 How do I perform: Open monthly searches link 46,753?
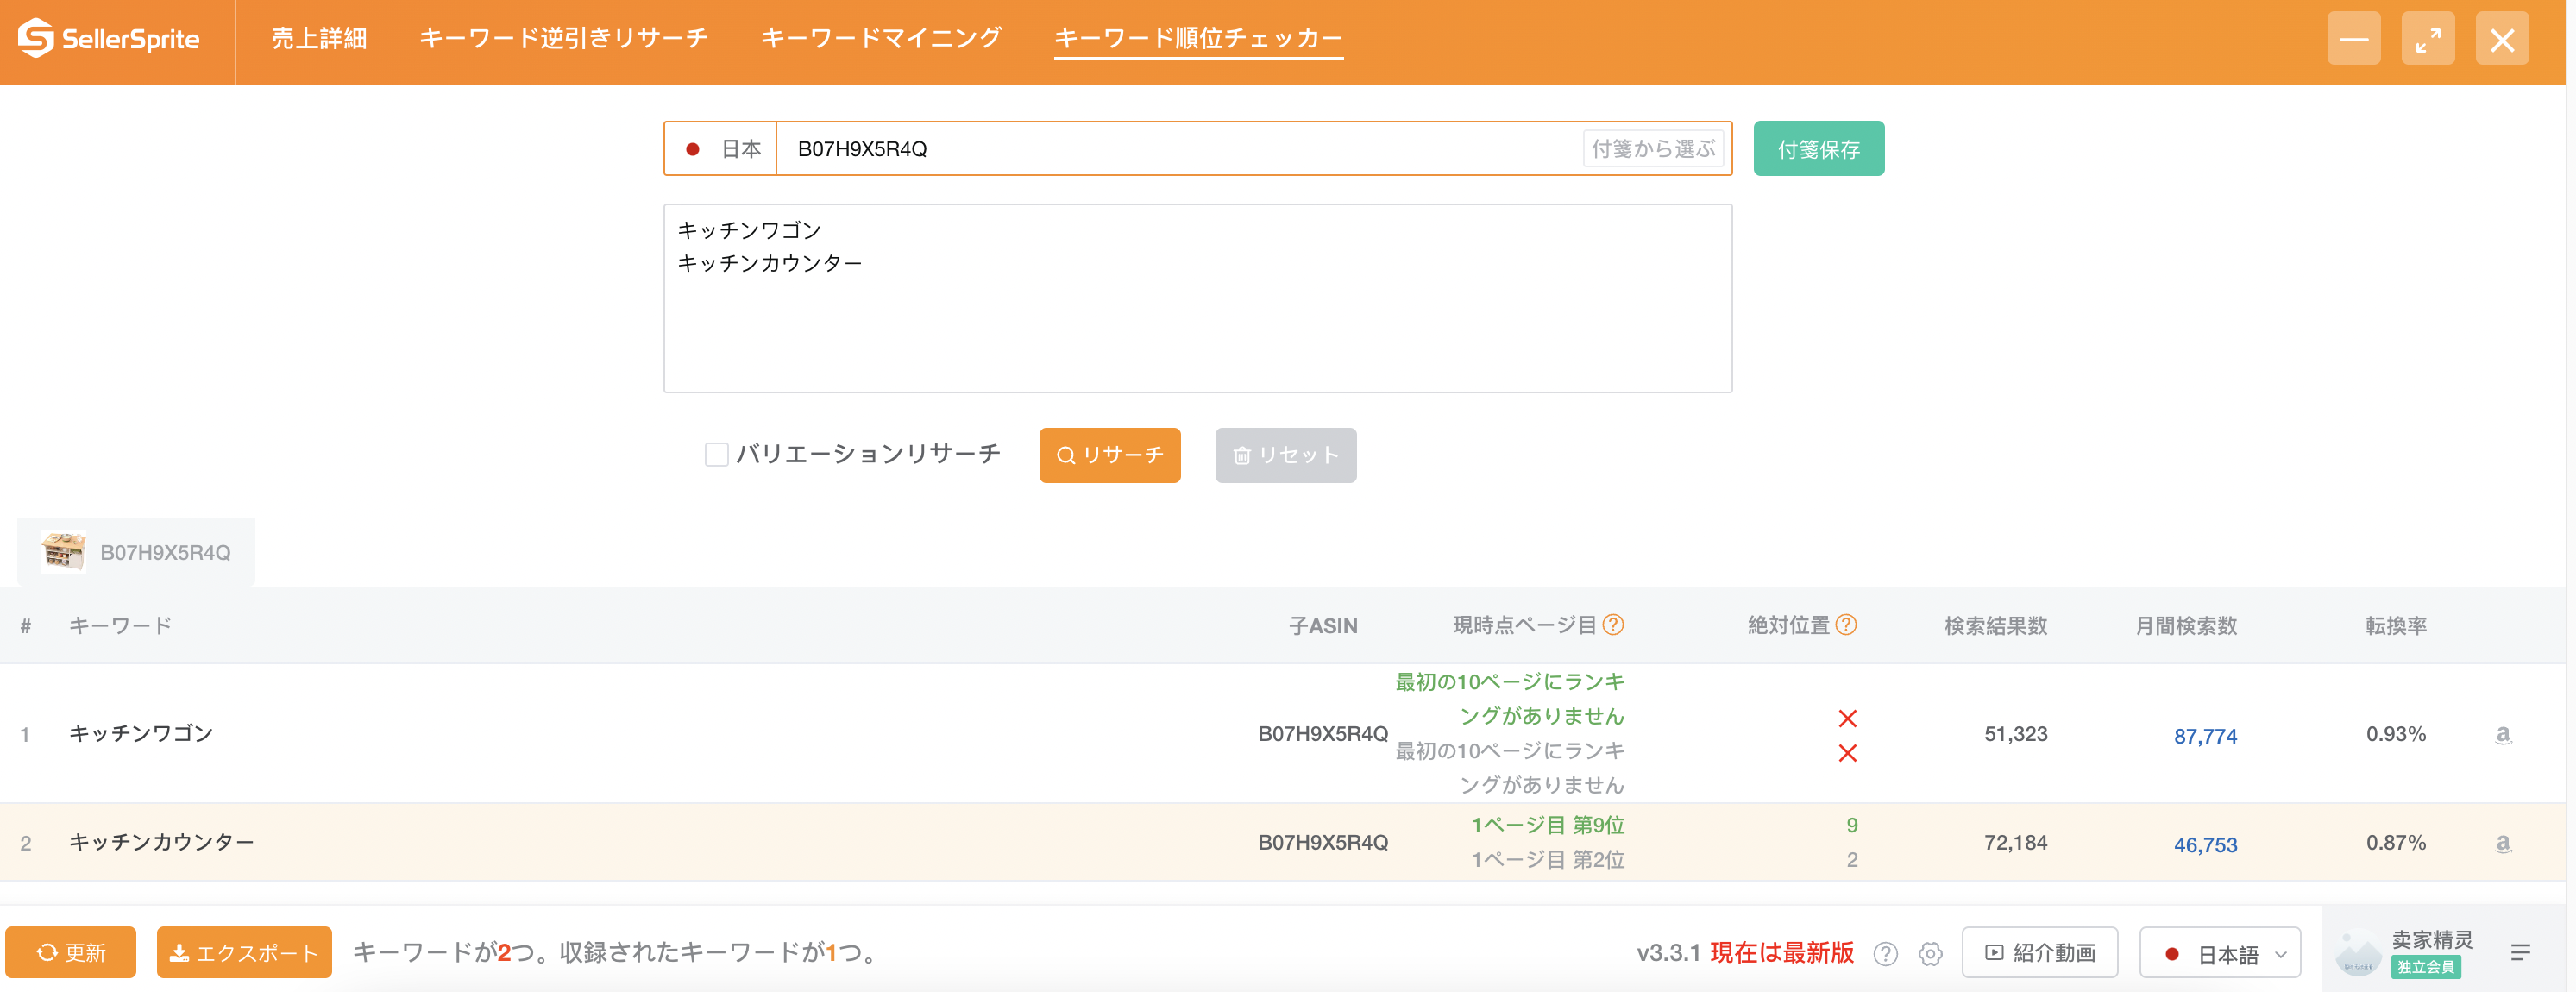pos(2205,846)
